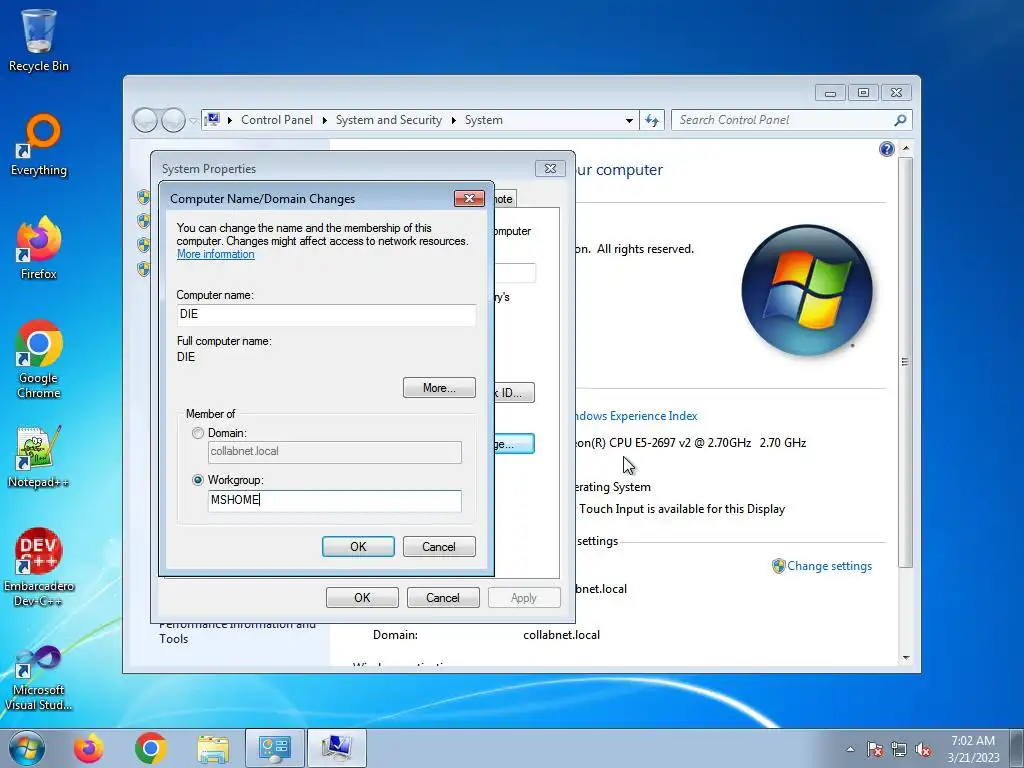Click the Workgroup field containing MSHOME
1024x768 pixels.
(x=334, y=501)
